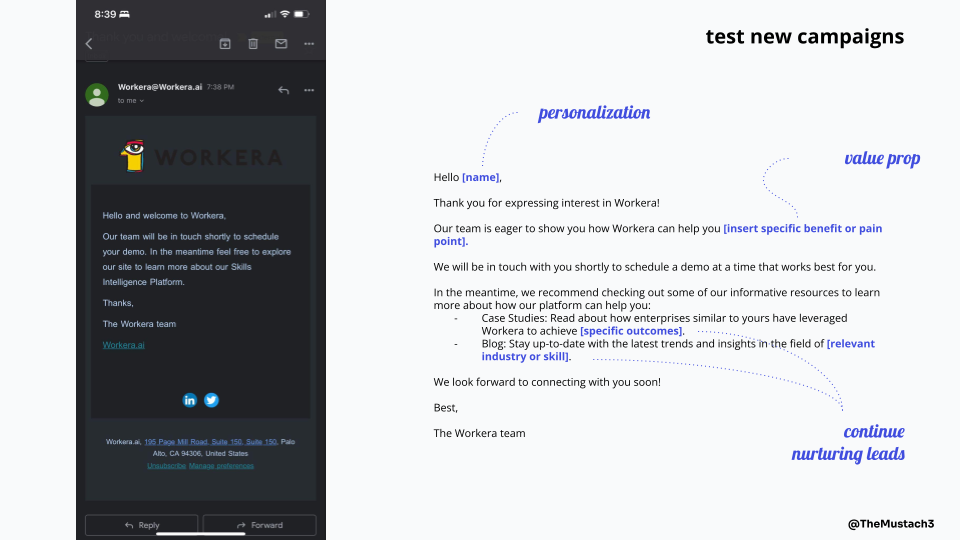Click 'Hello and welcome to Workera,' line
Screen dimensions: 960x540
tap(164, 216)
